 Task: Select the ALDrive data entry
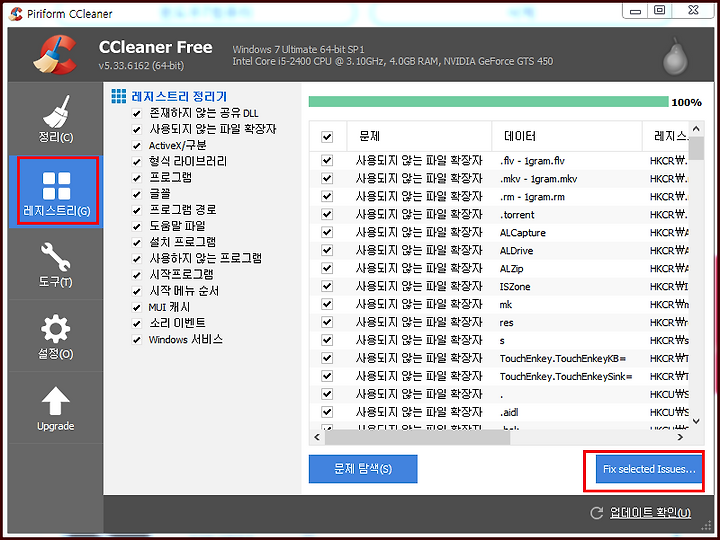pos(516,250)
